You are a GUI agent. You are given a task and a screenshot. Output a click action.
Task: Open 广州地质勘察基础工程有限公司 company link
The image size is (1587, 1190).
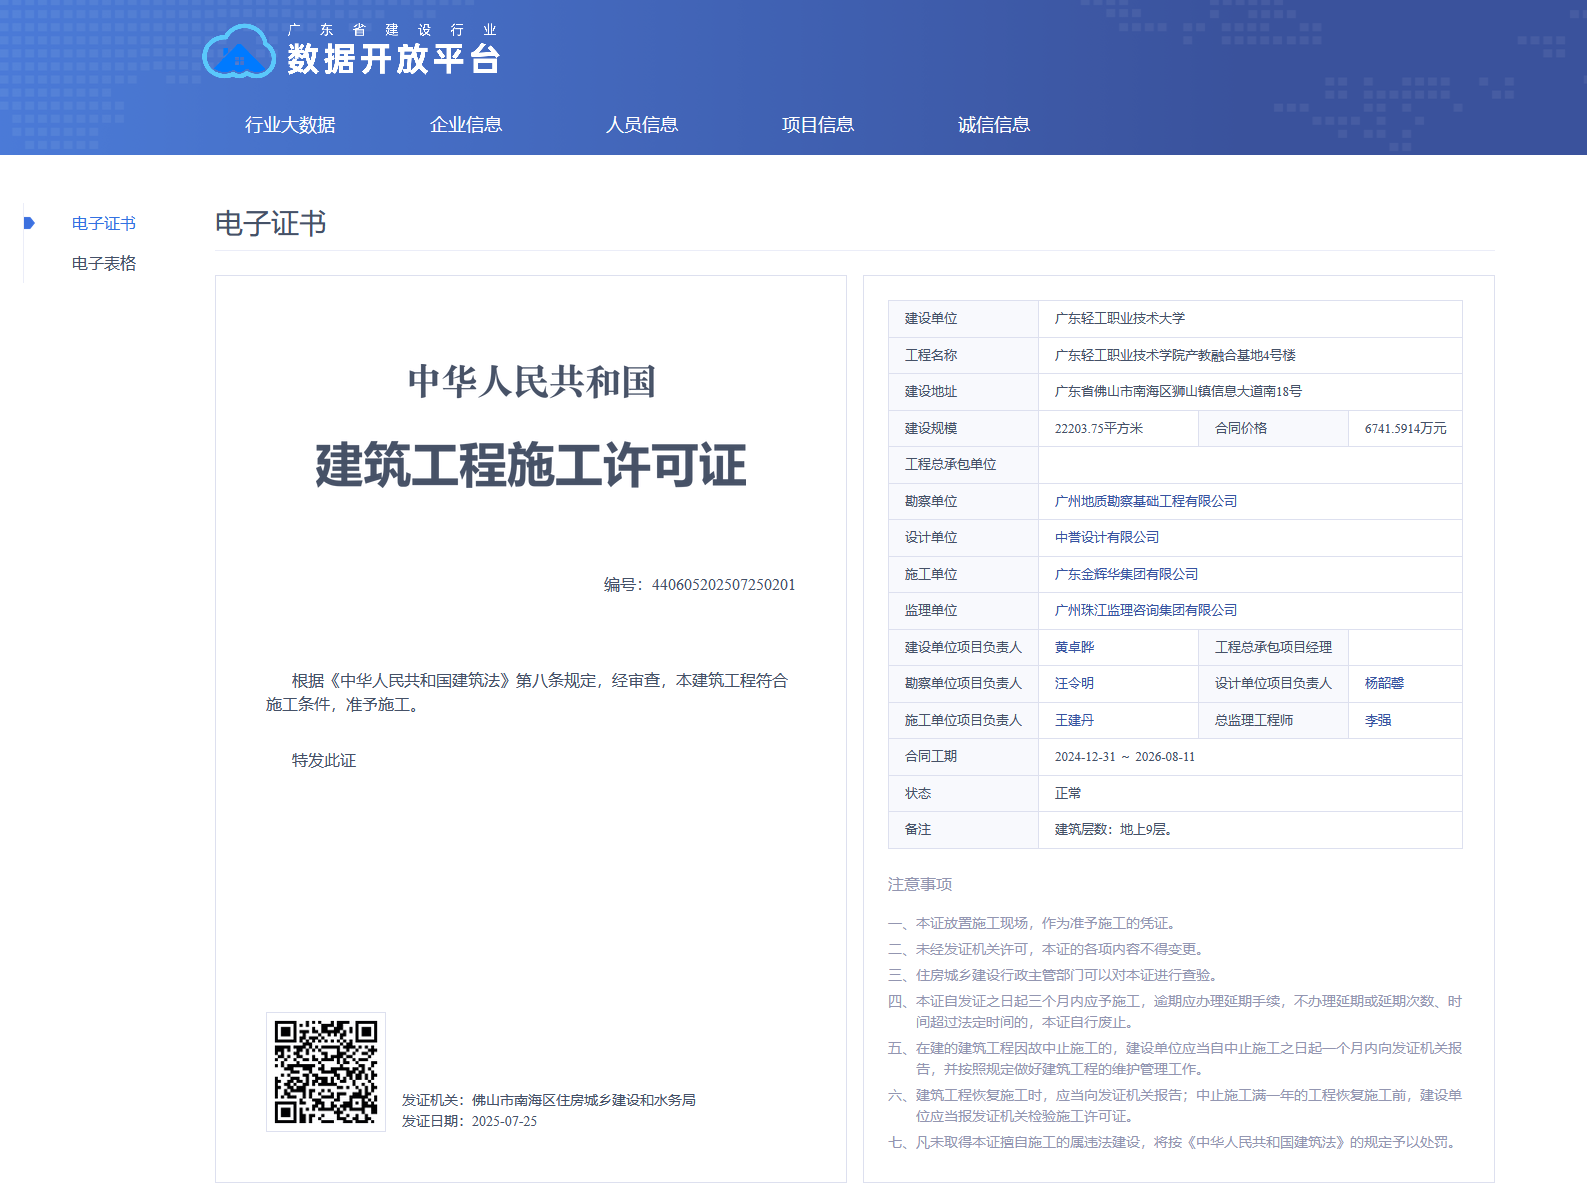1146,501
